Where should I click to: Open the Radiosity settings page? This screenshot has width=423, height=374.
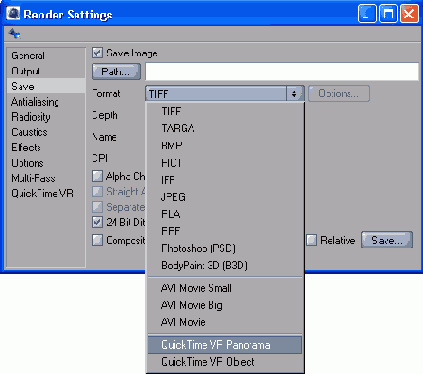click(46, 117)
